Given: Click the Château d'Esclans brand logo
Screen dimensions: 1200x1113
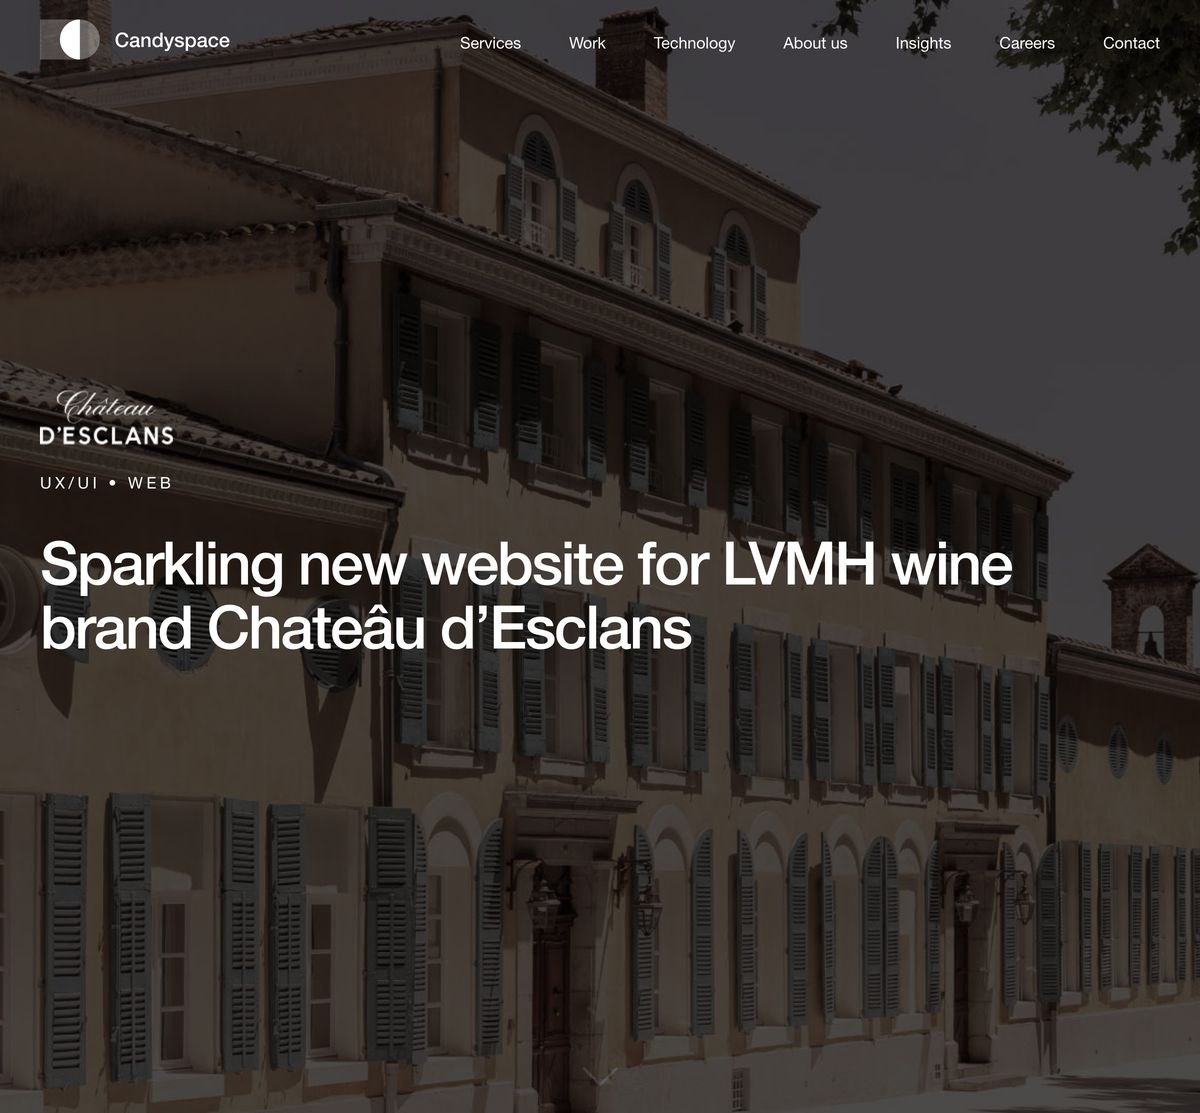Looking at the screenshot, I should pyautogui.click(x=106, y=418).
